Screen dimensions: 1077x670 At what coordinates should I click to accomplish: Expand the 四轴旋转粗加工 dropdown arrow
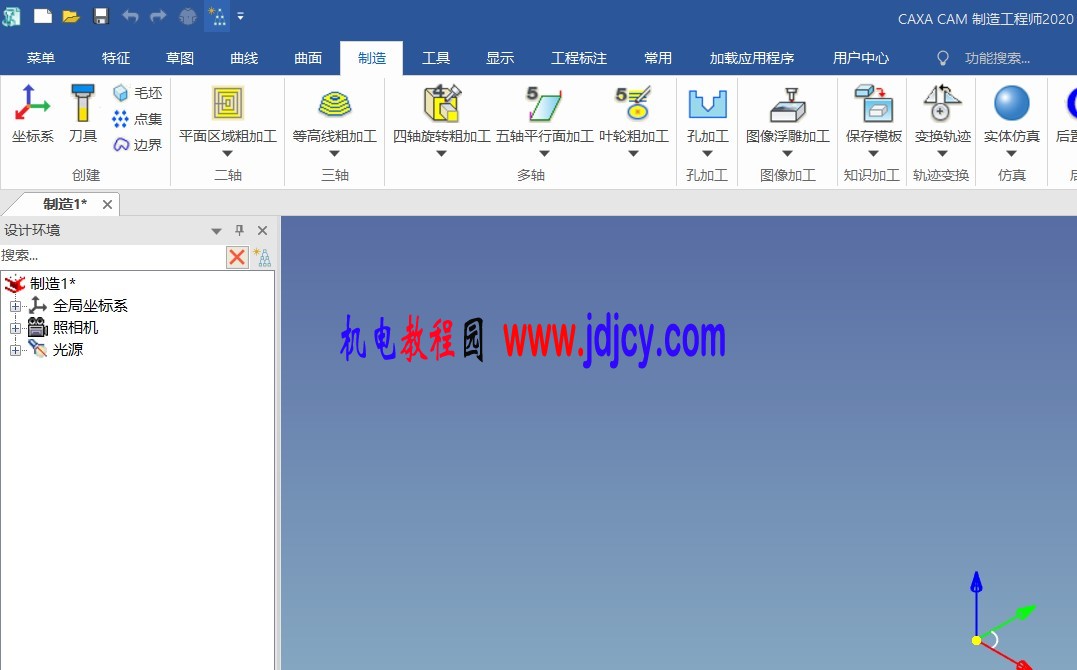tap(442, 153)
